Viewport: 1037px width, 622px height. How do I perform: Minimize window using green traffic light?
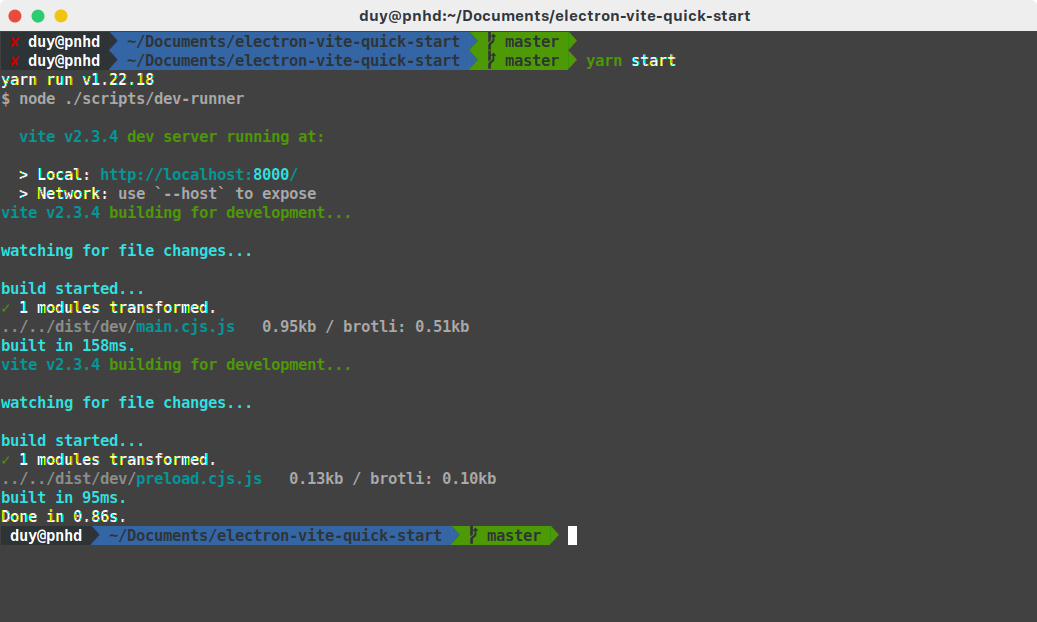[x=38, y=16]
